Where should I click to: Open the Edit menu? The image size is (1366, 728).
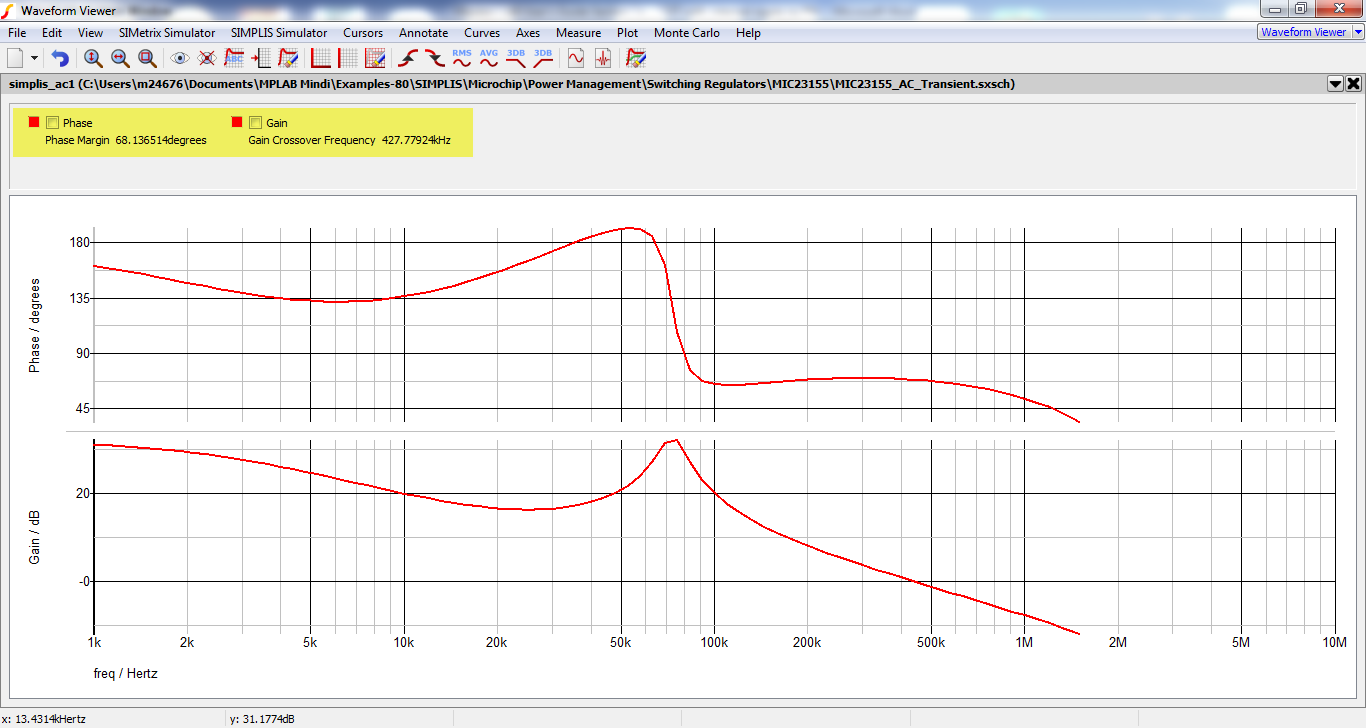point(52,33)
